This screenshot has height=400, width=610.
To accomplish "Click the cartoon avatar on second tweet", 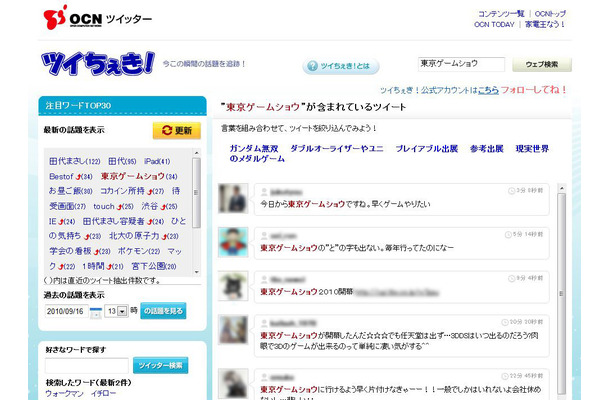I will coord(233,241).
